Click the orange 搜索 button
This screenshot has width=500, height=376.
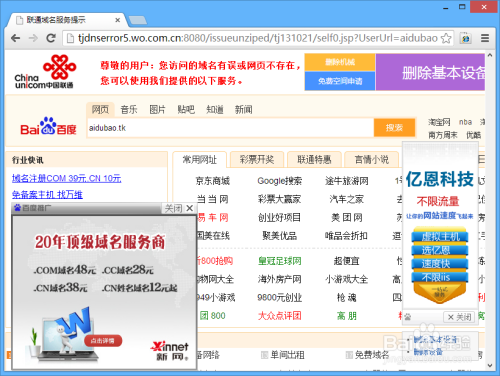pyautogui.click(x=395, y=128)
